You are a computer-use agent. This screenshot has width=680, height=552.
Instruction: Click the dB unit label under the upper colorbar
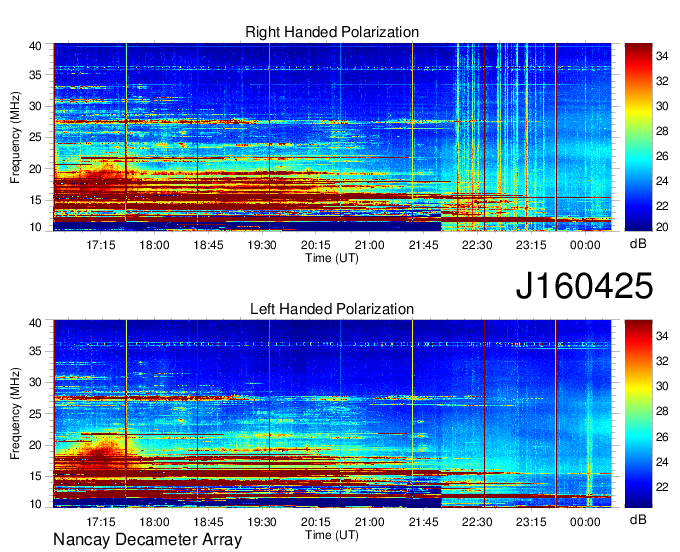tap(638, 244)
